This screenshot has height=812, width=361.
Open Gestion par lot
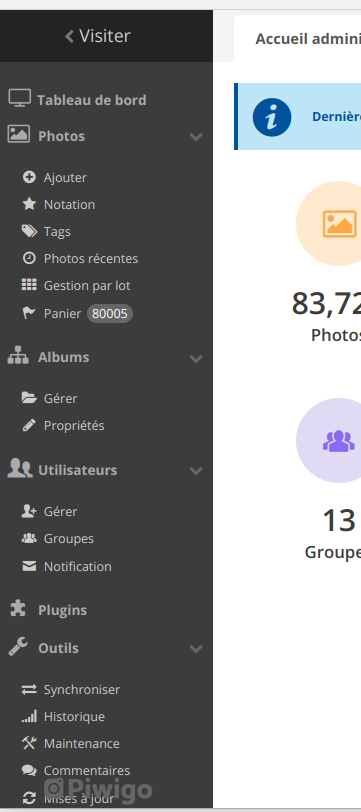[87, 285]
